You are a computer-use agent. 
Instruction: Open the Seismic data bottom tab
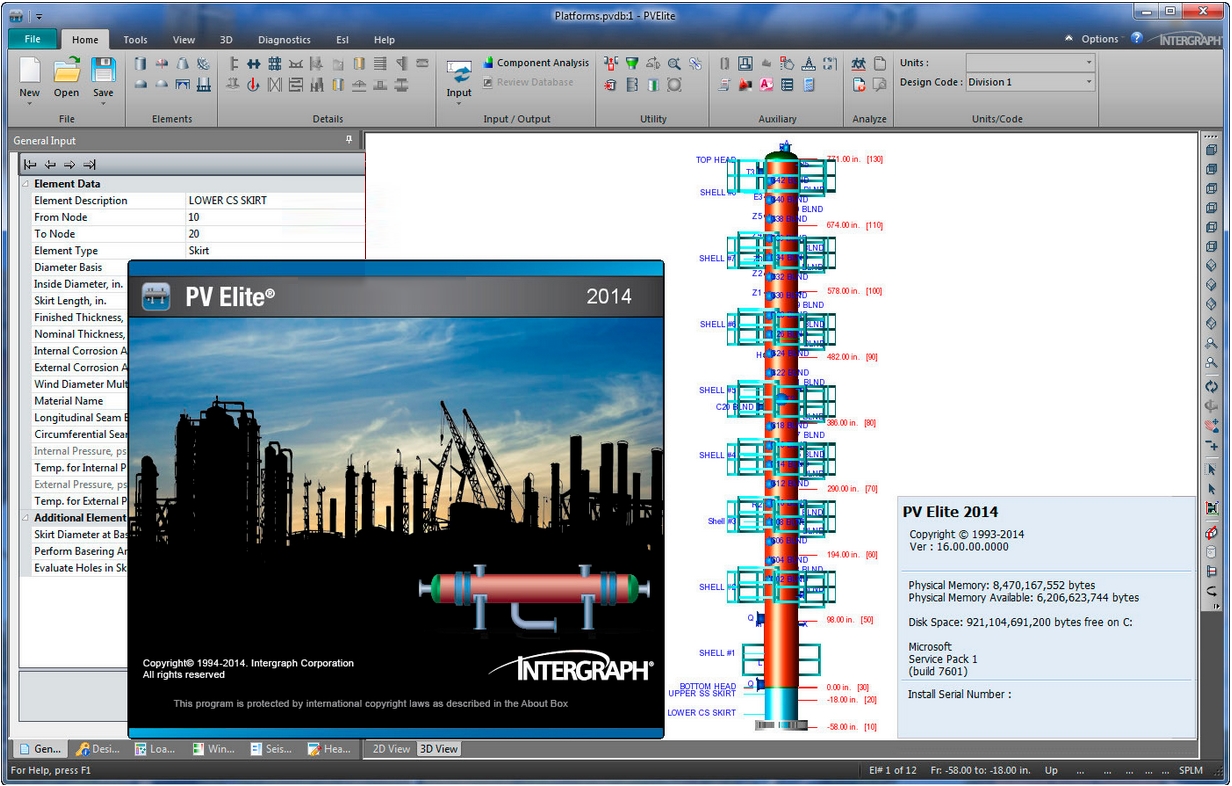click(x=271, y=748)
